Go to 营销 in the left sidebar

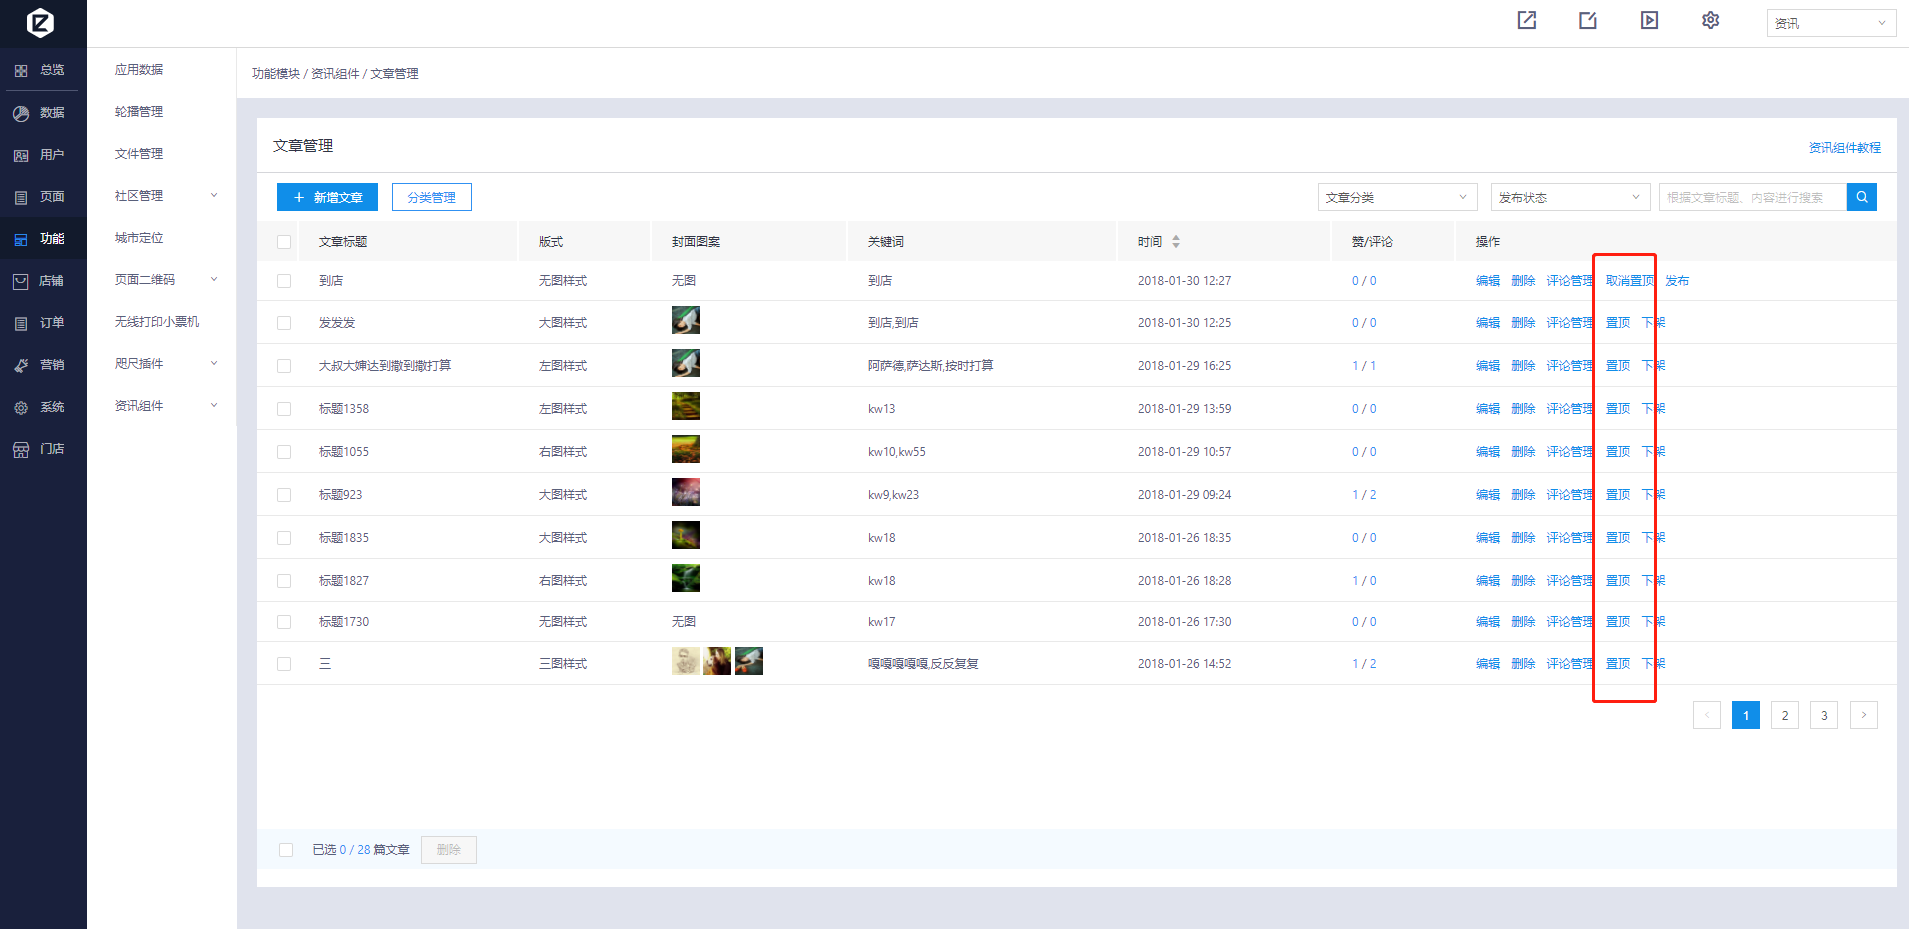tap(43, 365)
